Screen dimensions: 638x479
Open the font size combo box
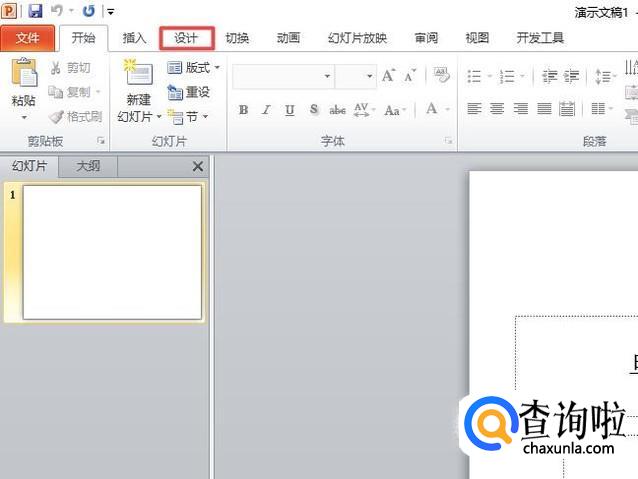[355, 76]
